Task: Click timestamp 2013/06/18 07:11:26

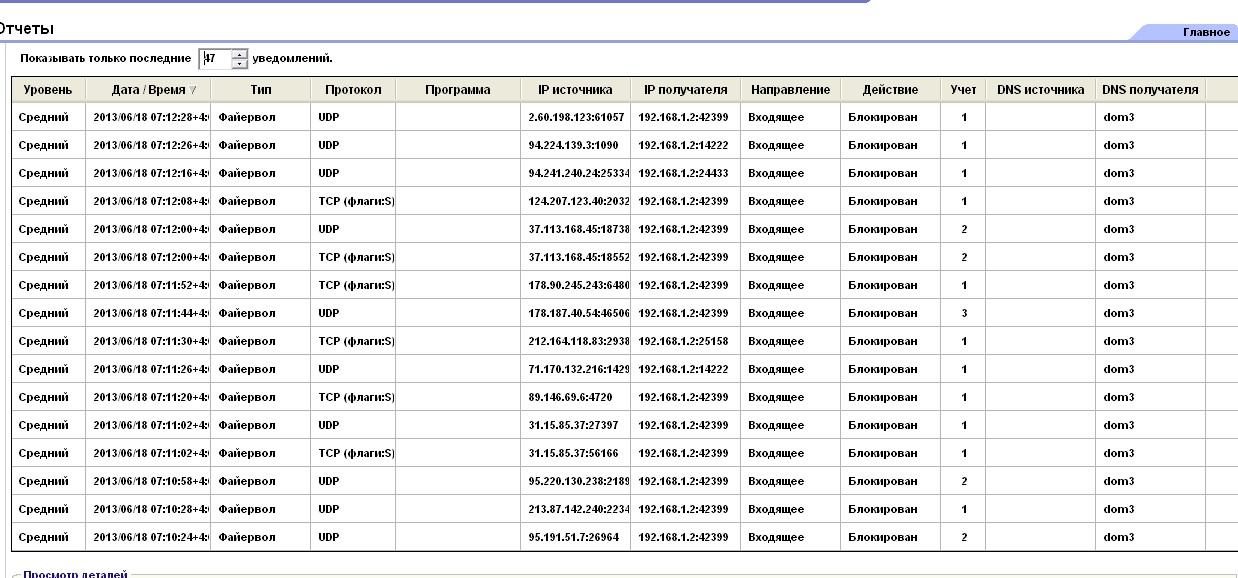Action: click(x=150, y=369)
